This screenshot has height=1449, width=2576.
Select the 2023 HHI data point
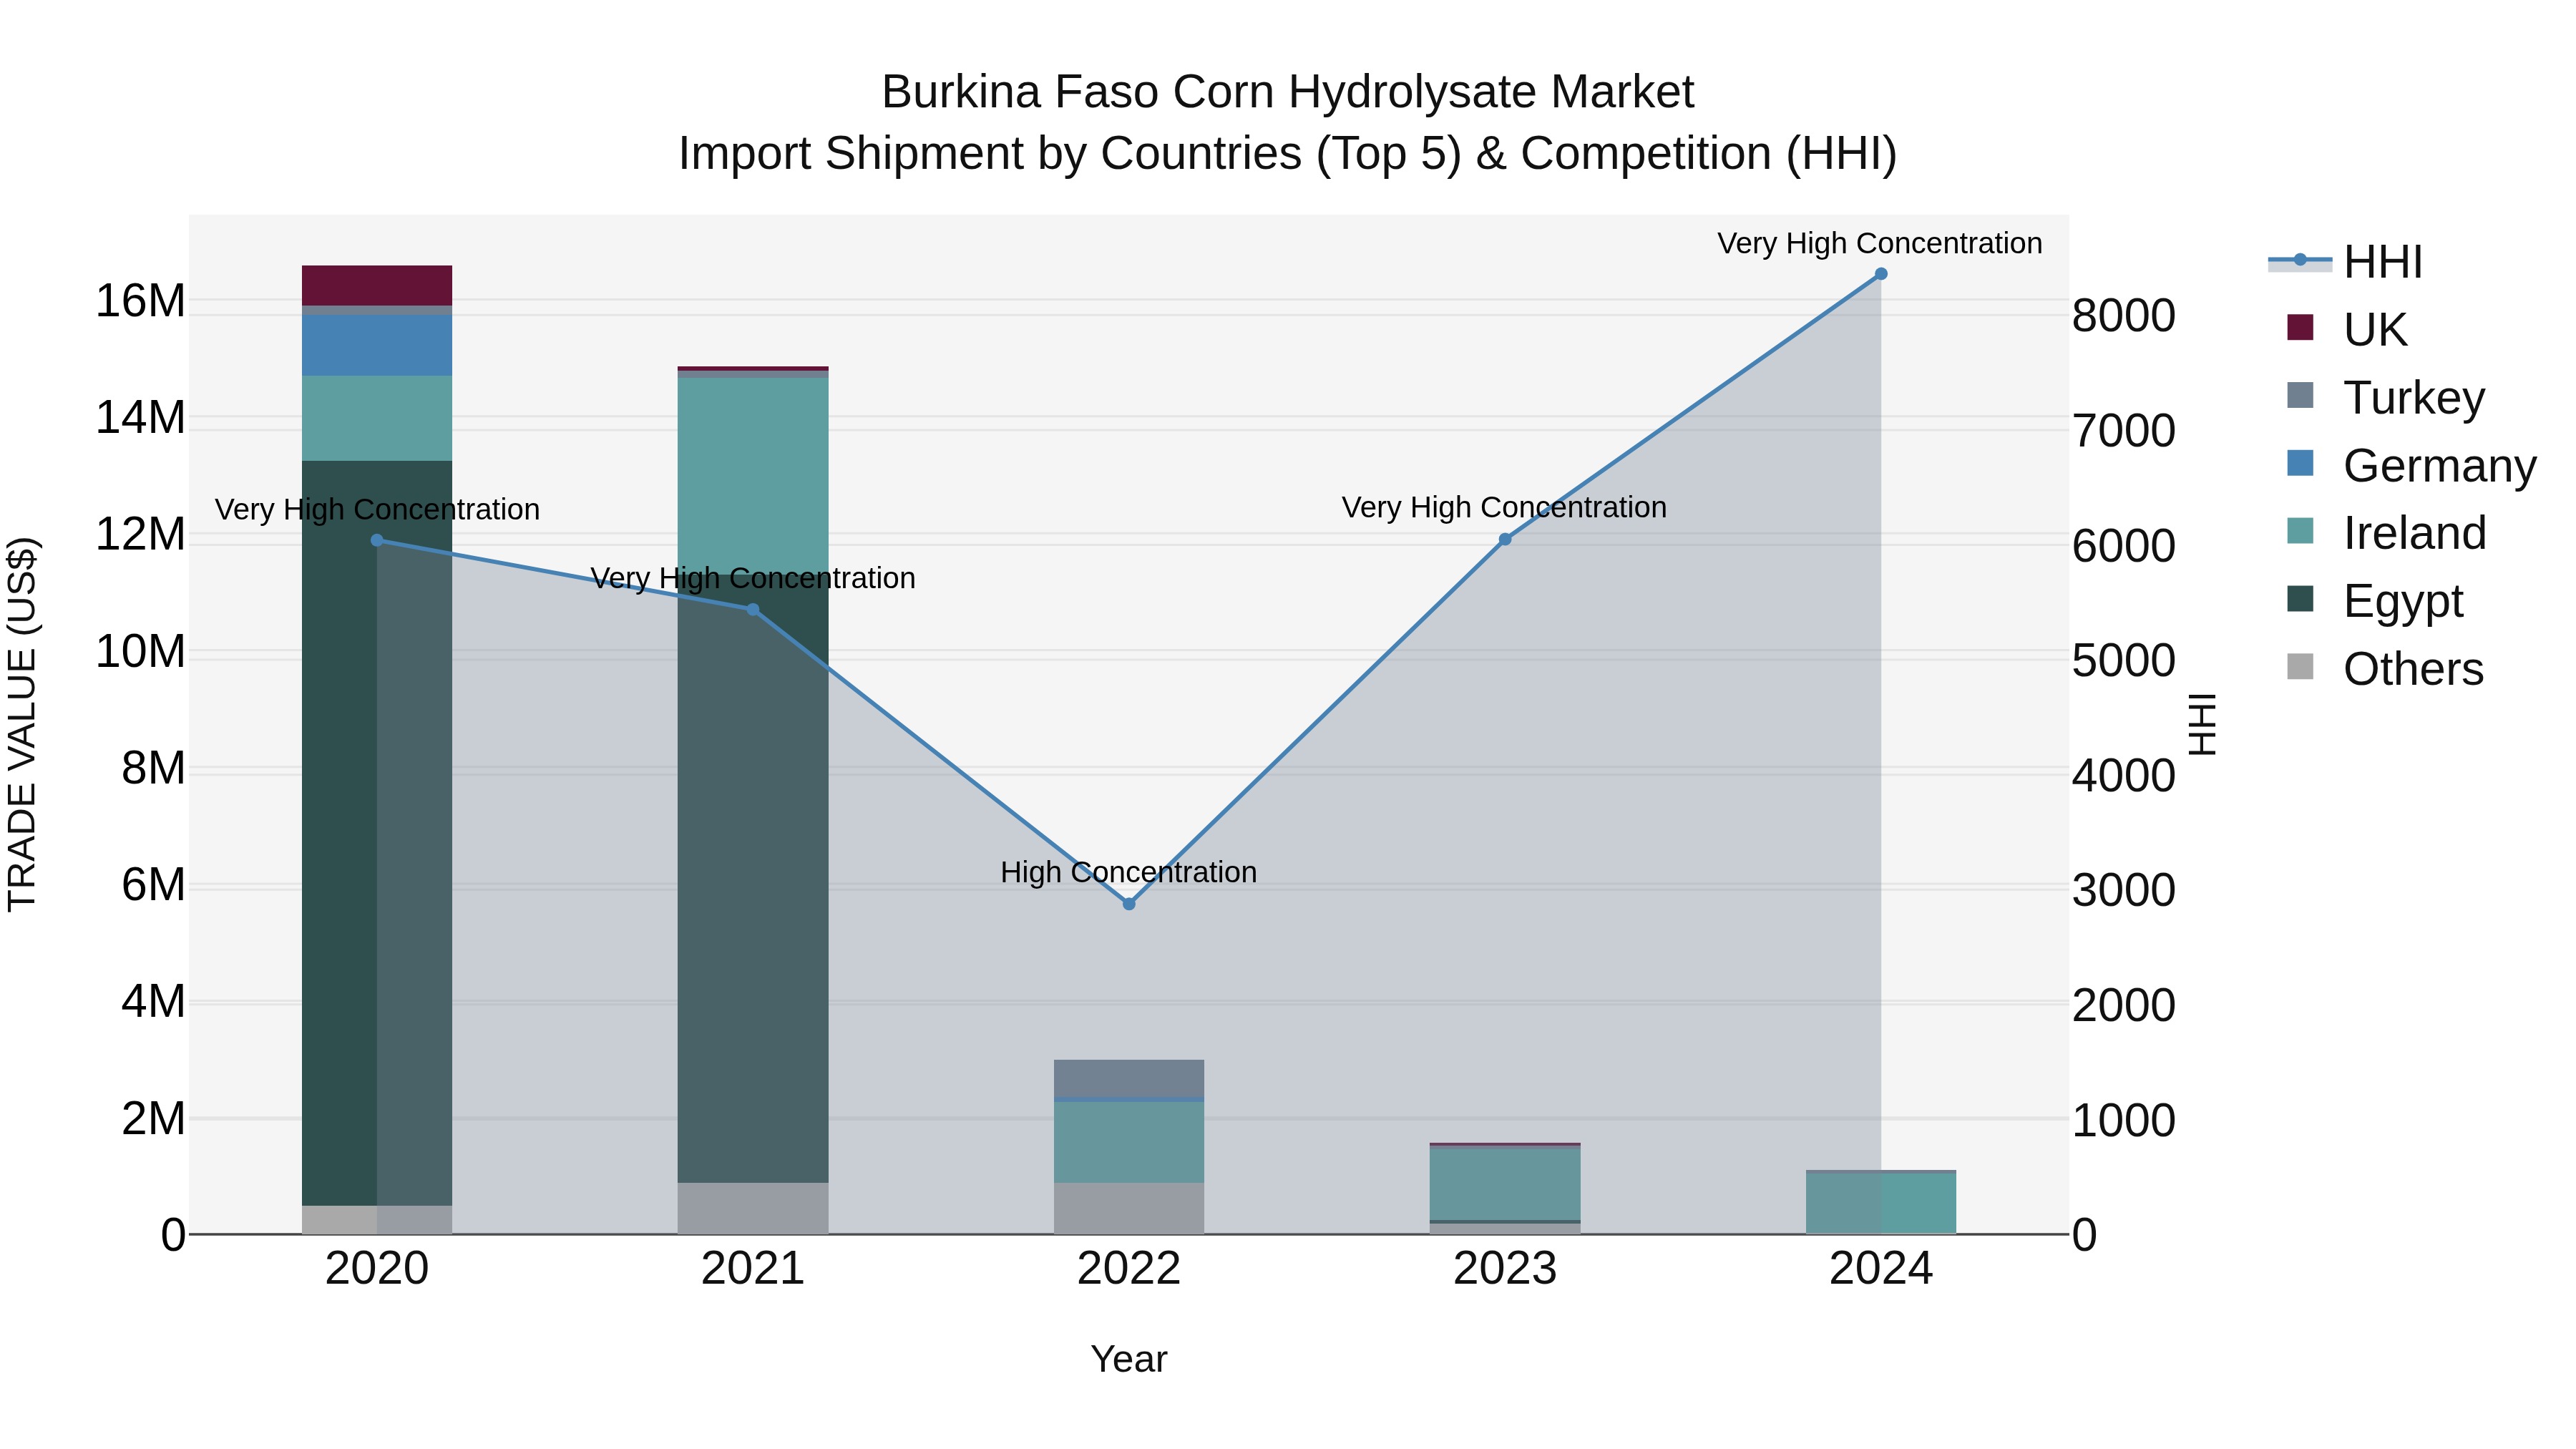tap(1505, 539)
